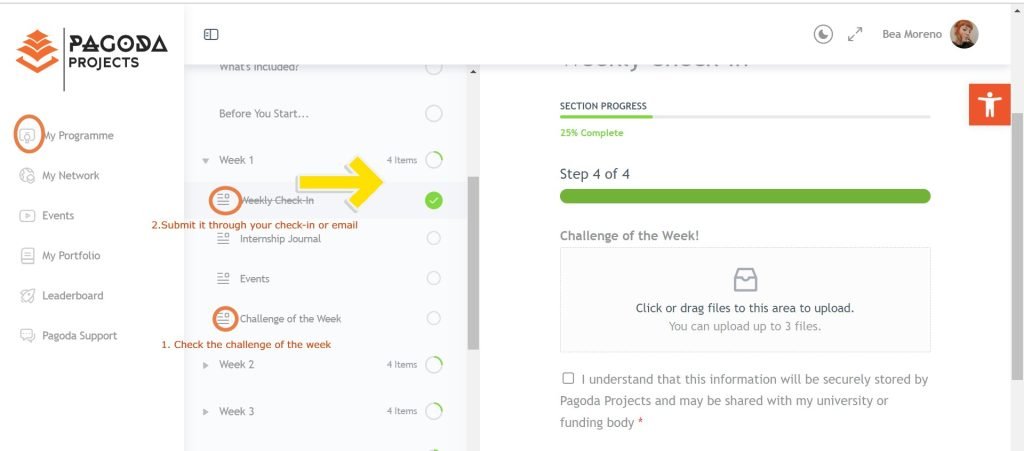The width and height of the screenshot is (1024, 451).
Task: Click the upload inbox tray icon
Action: click(x=745, y=280)
